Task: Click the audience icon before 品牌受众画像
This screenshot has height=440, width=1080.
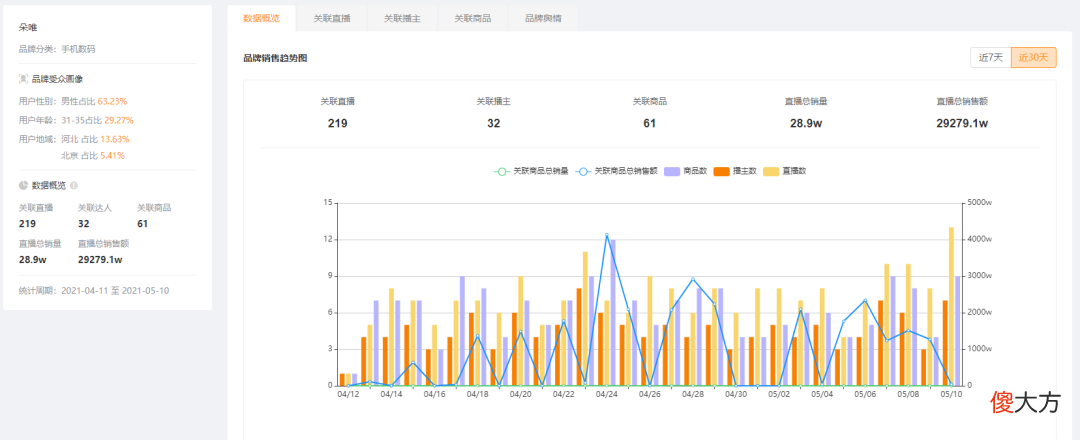Action: tap(23, 79)
